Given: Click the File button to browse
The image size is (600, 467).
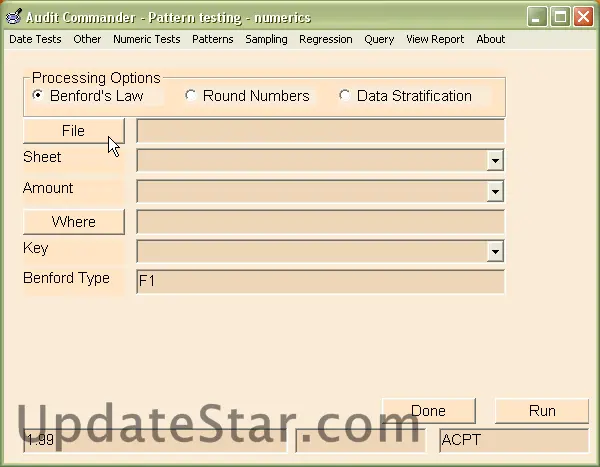Looking at the screenshot, I should pyautogui.click(x=73, y=131).
